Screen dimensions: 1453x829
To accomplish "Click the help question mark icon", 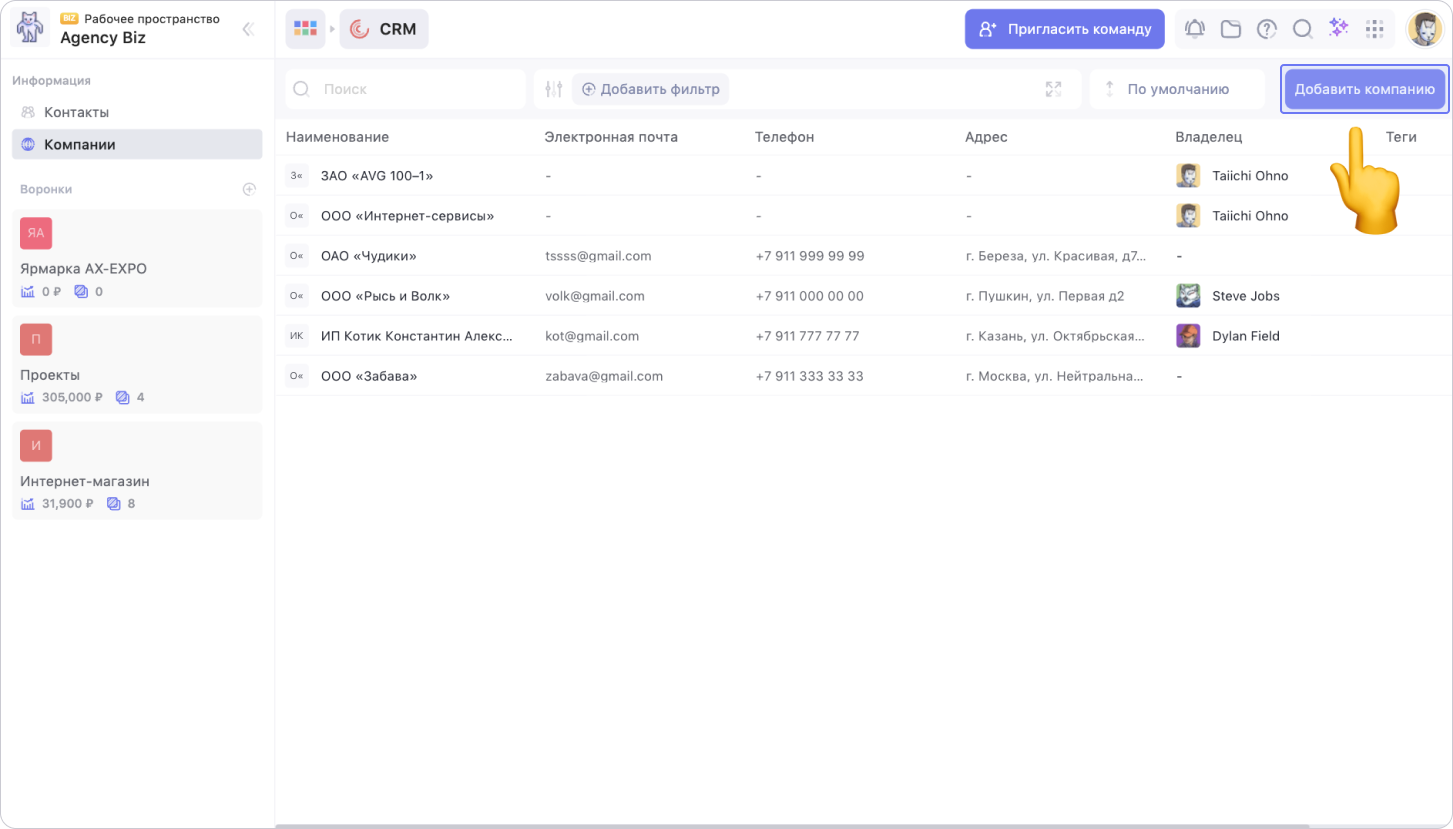I will pyautogui.click(x=1266, y=29).
